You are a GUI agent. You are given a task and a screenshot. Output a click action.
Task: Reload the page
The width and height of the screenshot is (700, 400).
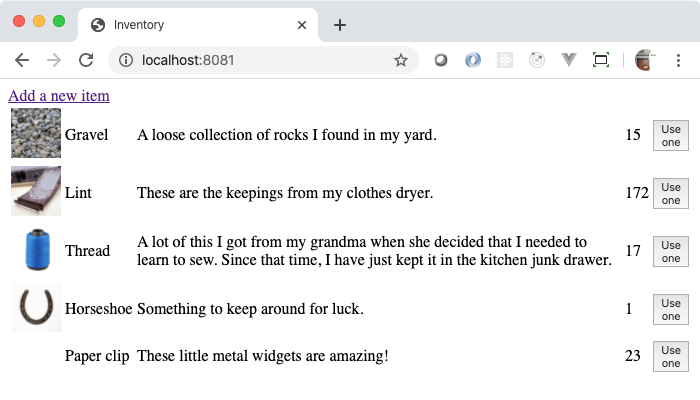86,60
